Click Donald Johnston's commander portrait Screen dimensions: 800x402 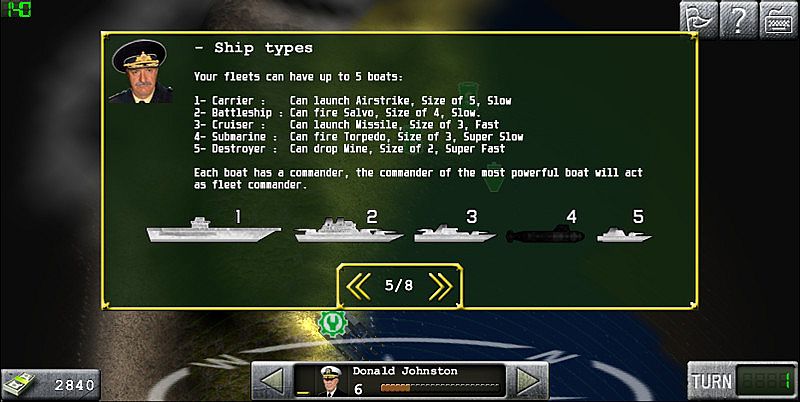[x=330, y=381]
